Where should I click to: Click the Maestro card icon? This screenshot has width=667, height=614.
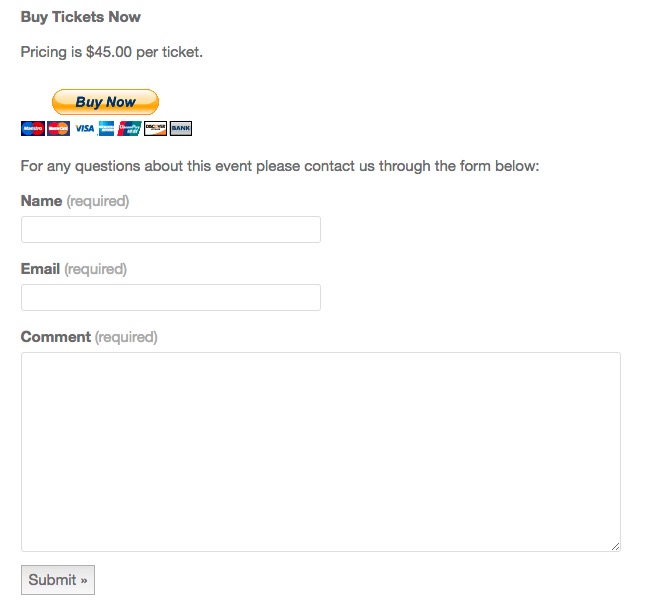point(32,129)
